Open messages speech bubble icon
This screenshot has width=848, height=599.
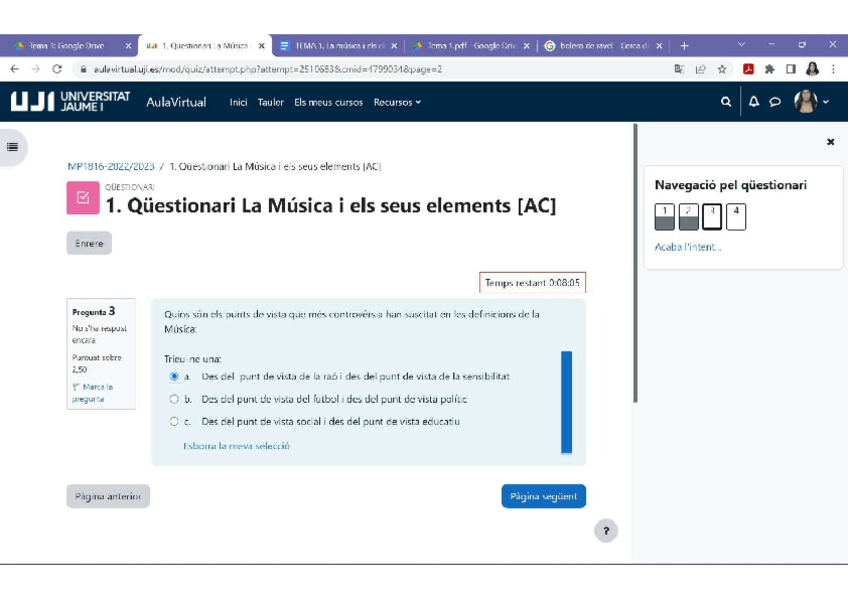pos(775,102)
